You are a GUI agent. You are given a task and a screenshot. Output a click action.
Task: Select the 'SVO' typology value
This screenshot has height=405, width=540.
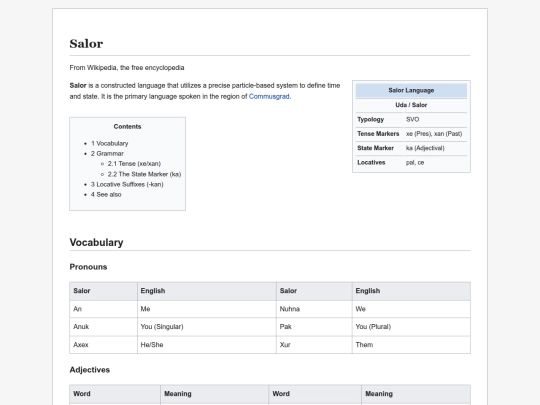coord(413,120)
